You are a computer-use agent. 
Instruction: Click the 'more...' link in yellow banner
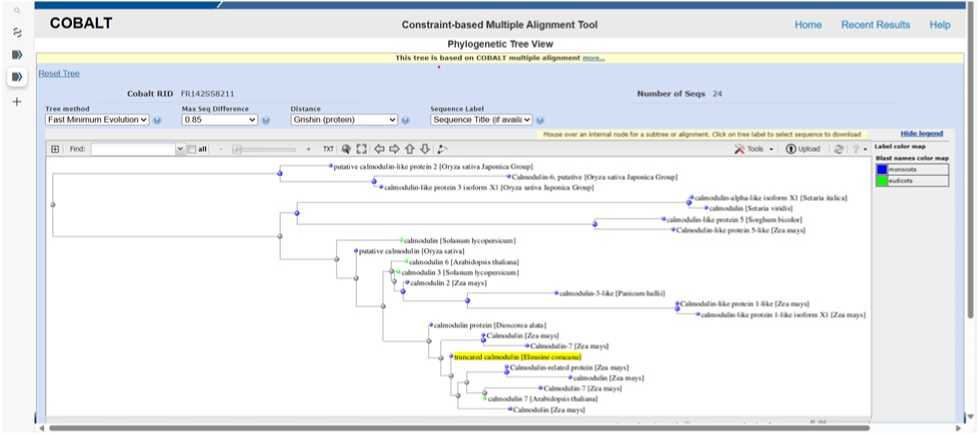(593, 58)
